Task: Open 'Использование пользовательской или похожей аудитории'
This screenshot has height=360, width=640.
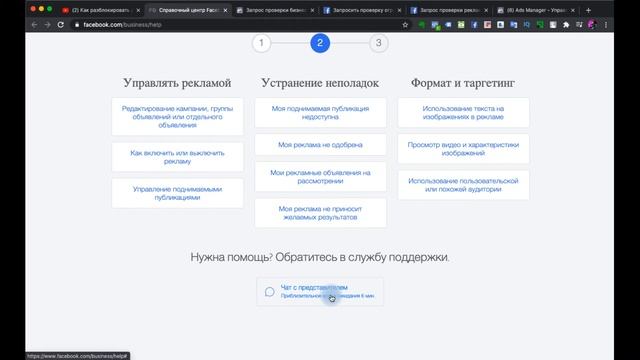Action: point(463,185)
